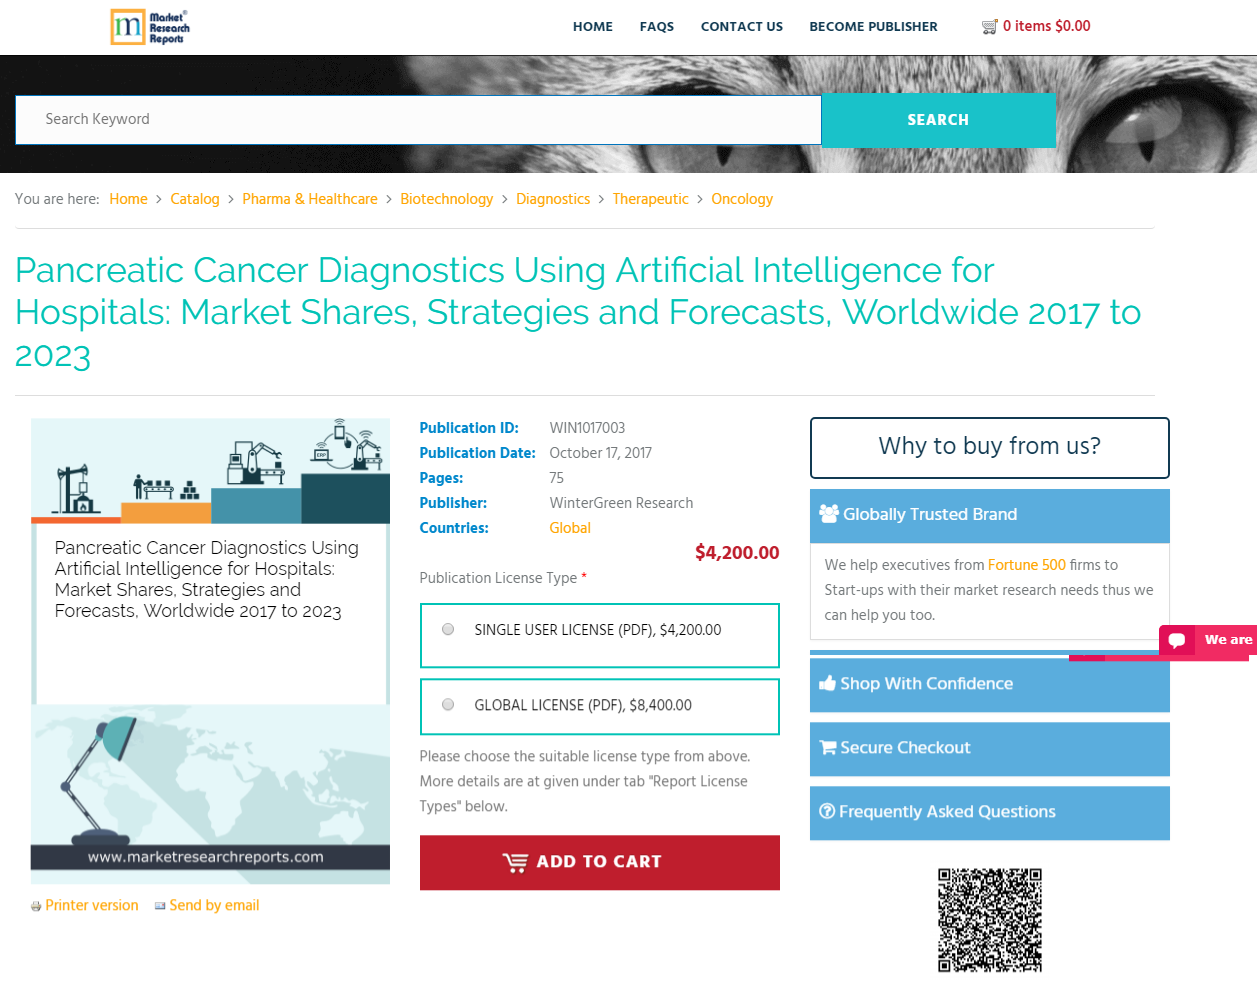The image size is (1257, 983).
Task: Click the SEARCH button
Action: pyautogui.click(x=938, y=120)
